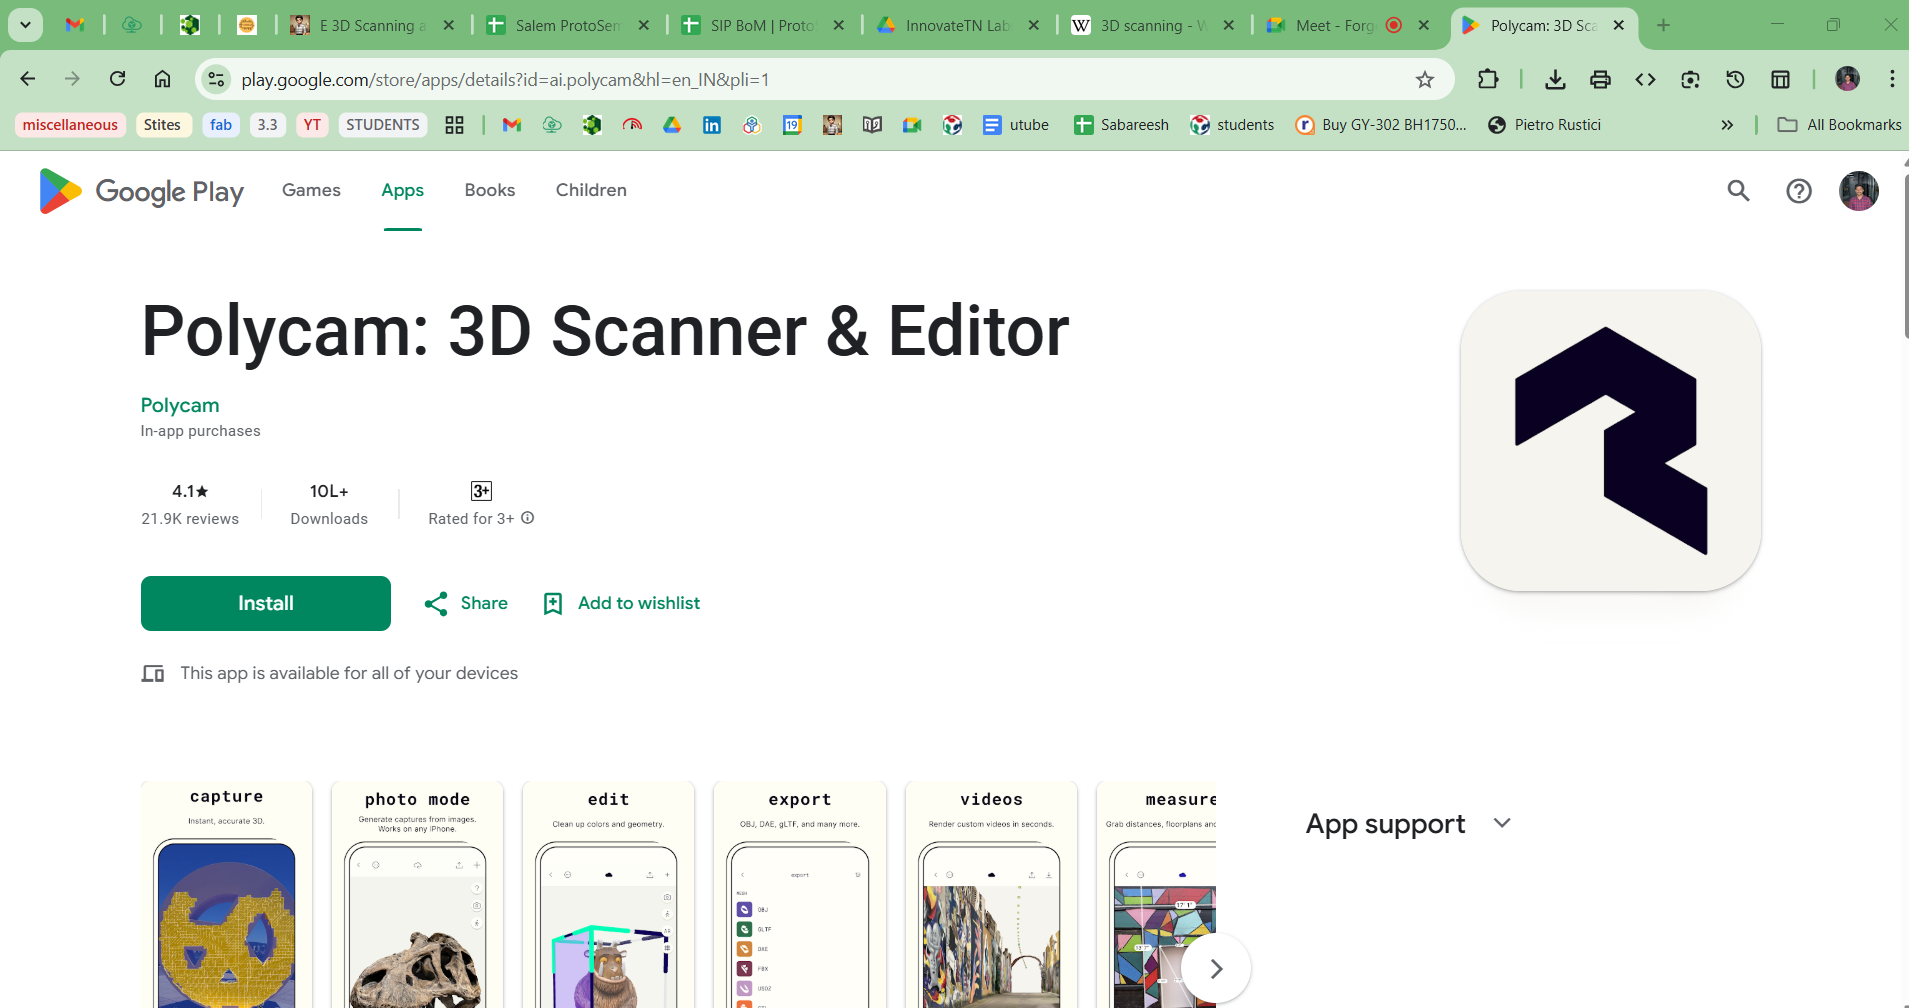Image resolution: width=1909 pixels, height=1008 pixels.
Task: Open the Polycam developer link
Action: [x=180, y=405]
